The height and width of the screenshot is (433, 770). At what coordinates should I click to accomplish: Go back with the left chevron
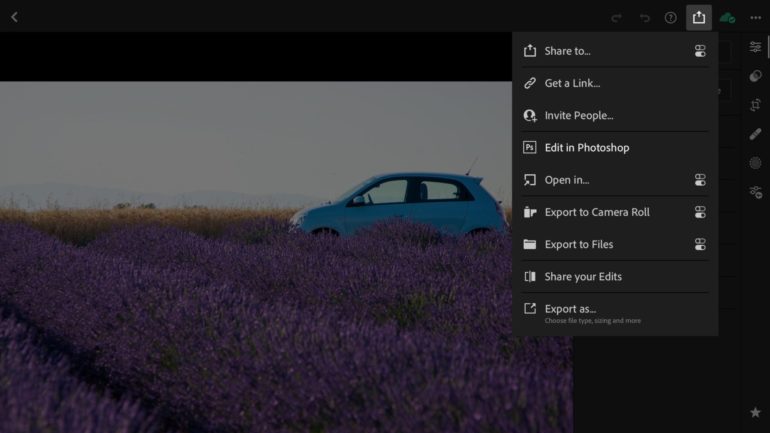14,18
